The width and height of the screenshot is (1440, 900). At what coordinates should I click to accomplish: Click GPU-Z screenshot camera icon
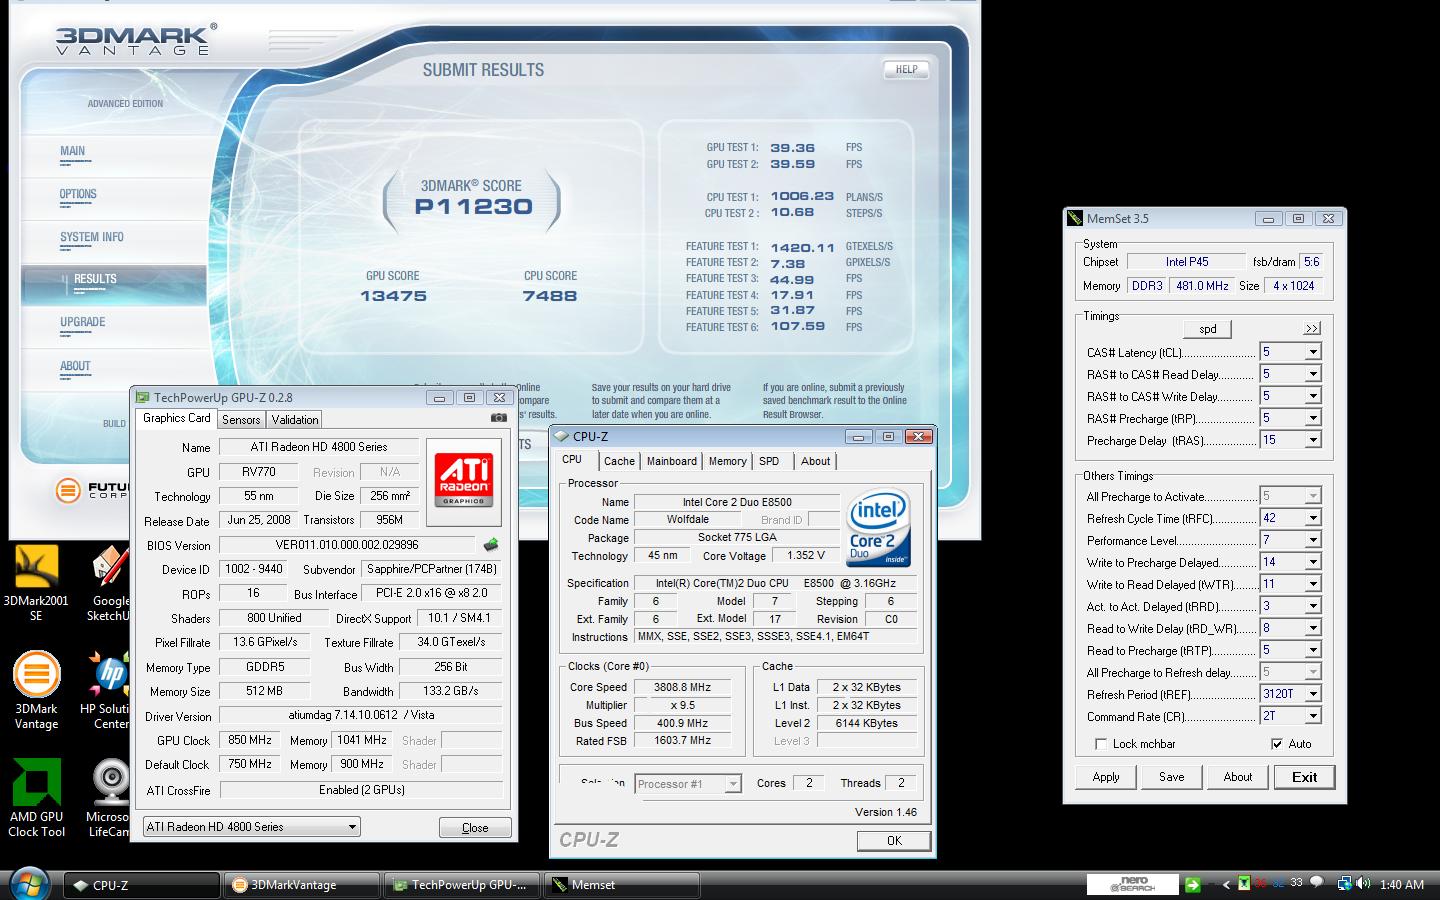pyautogui.click(x=499, y=418)
